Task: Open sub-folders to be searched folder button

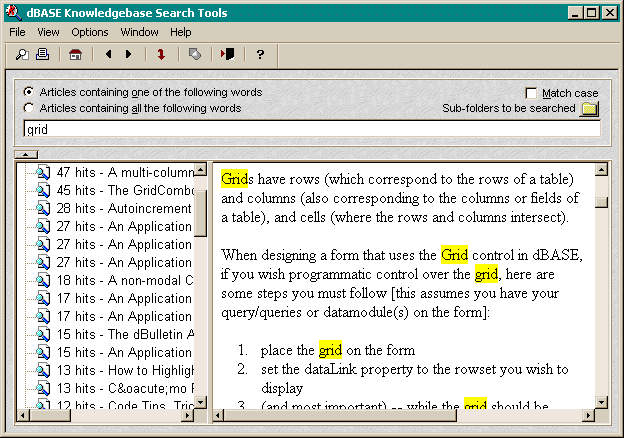Action: [589, 108]
